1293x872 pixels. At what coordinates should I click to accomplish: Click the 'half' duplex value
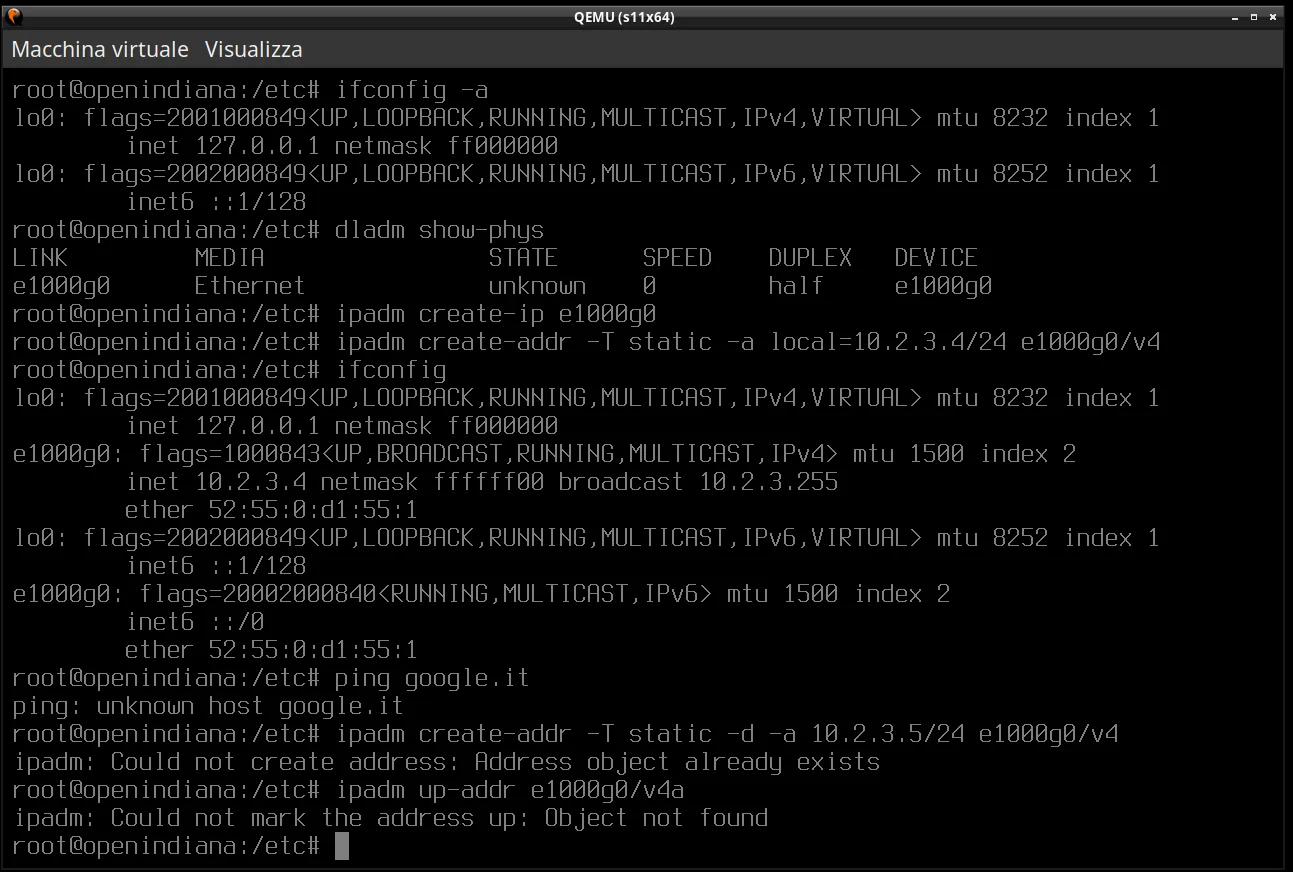[x=796, y=286]
